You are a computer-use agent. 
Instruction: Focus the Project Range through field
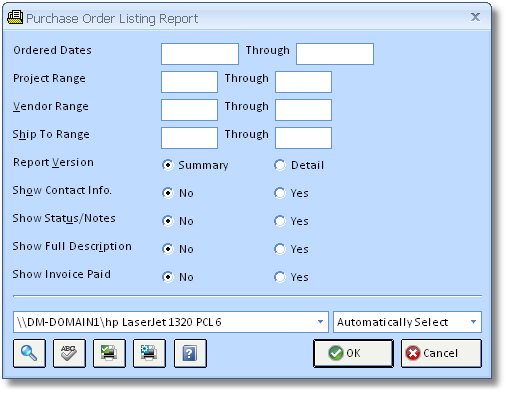(x=303, y=82)
